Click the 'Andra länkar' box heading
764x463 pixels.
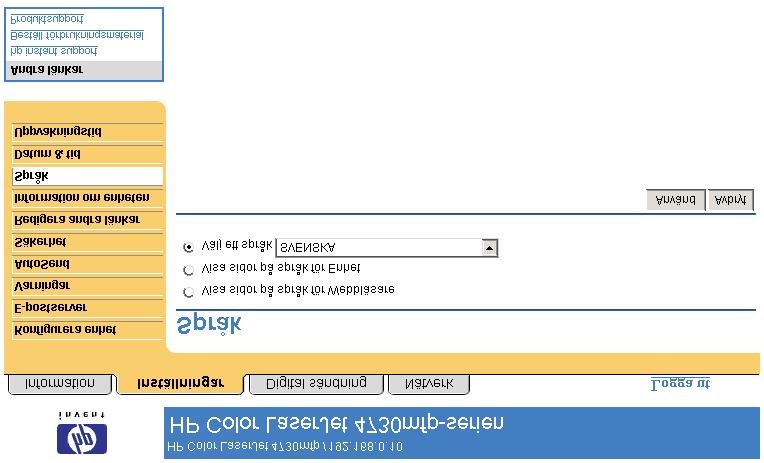click(47, 70)
